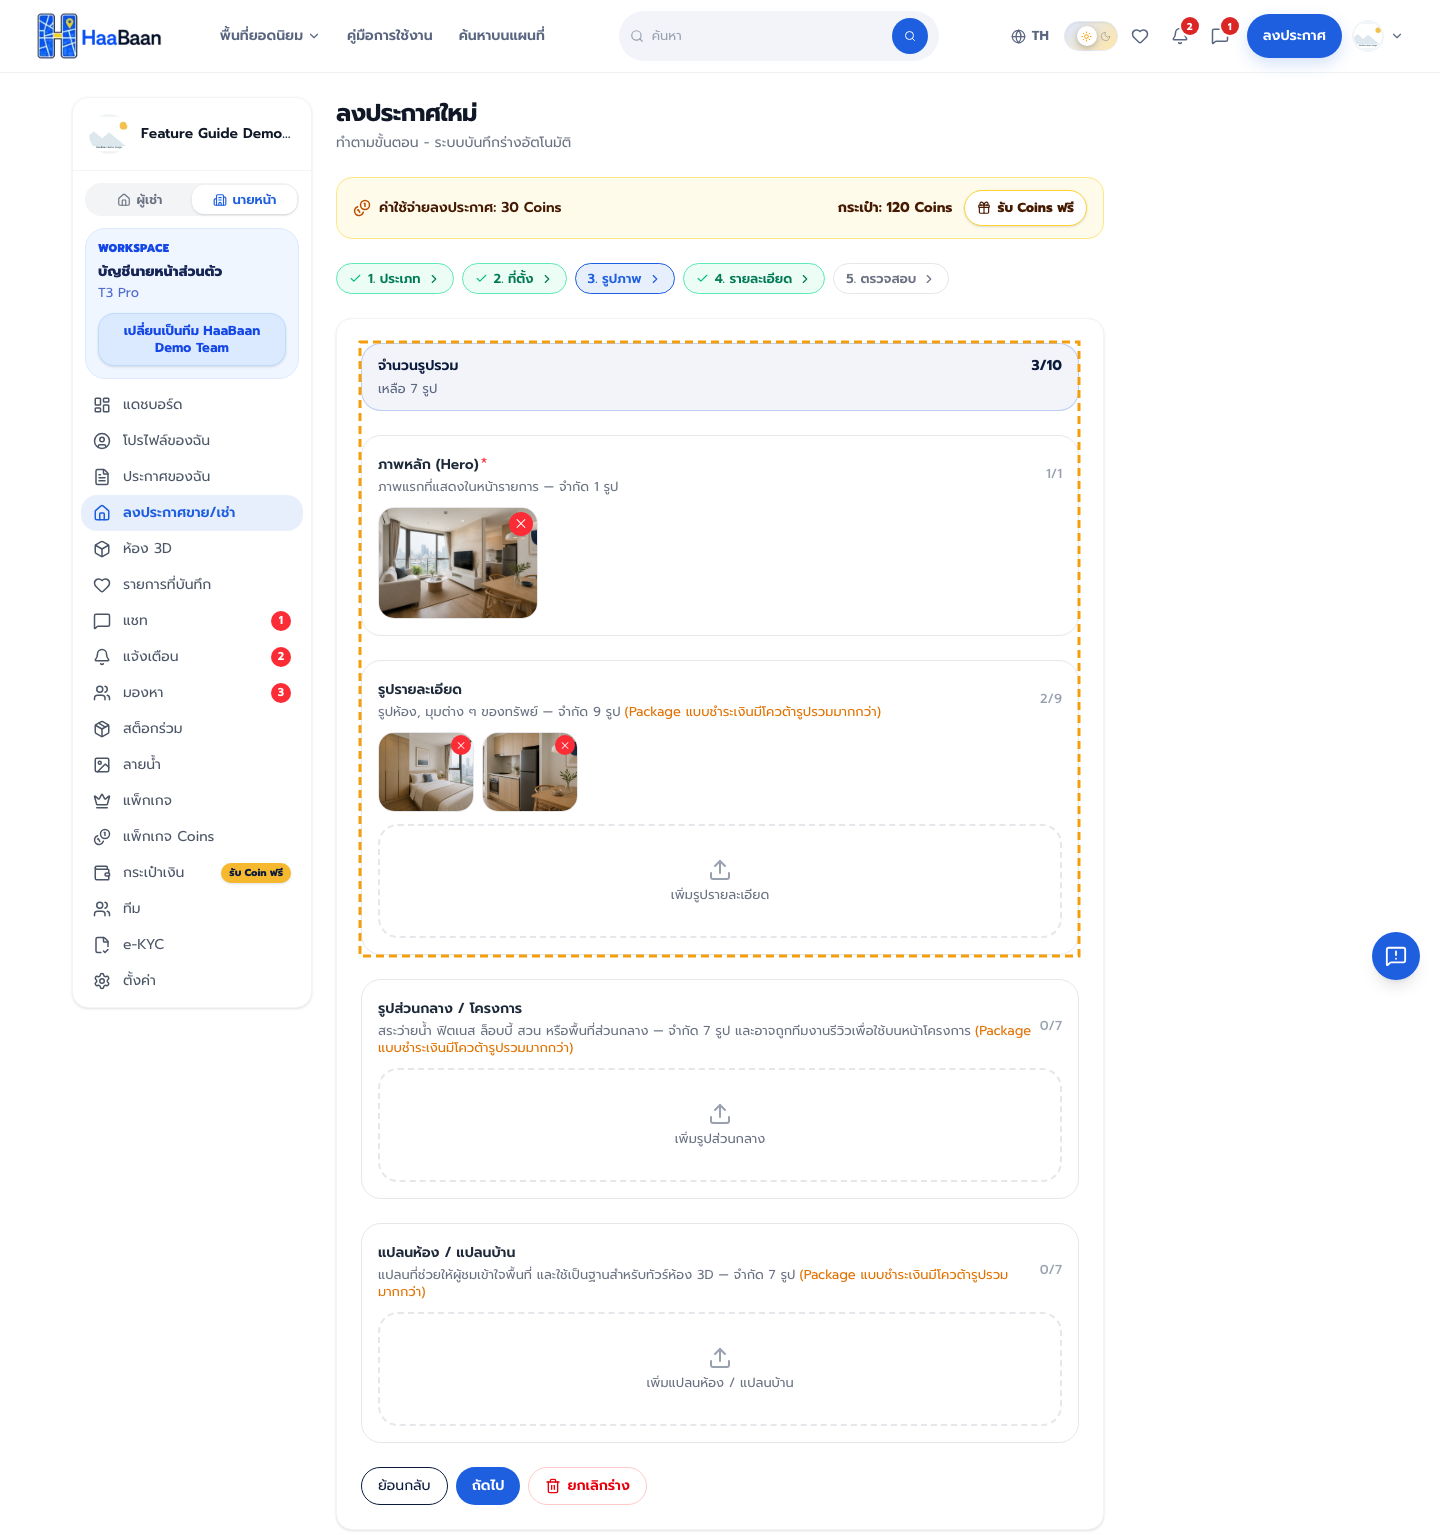
Task: Go to step 1. ประเภท
Action: [x=395, y=279]
